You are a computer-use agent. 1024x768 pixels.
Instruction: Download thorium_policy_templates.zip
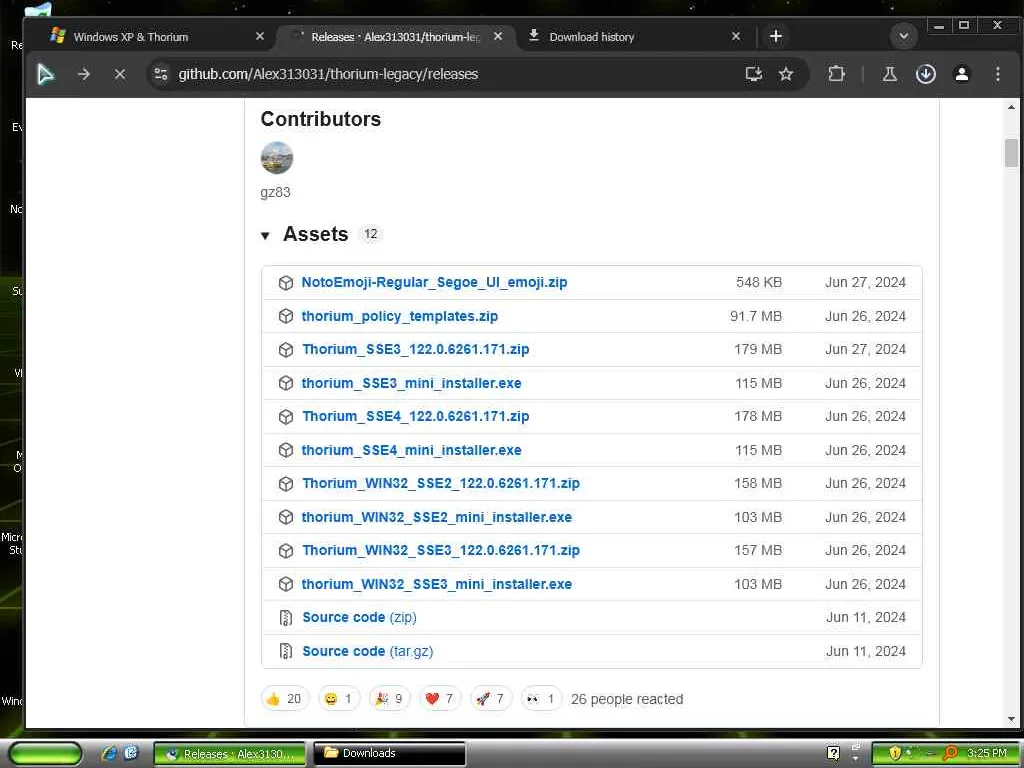(400, 317)
